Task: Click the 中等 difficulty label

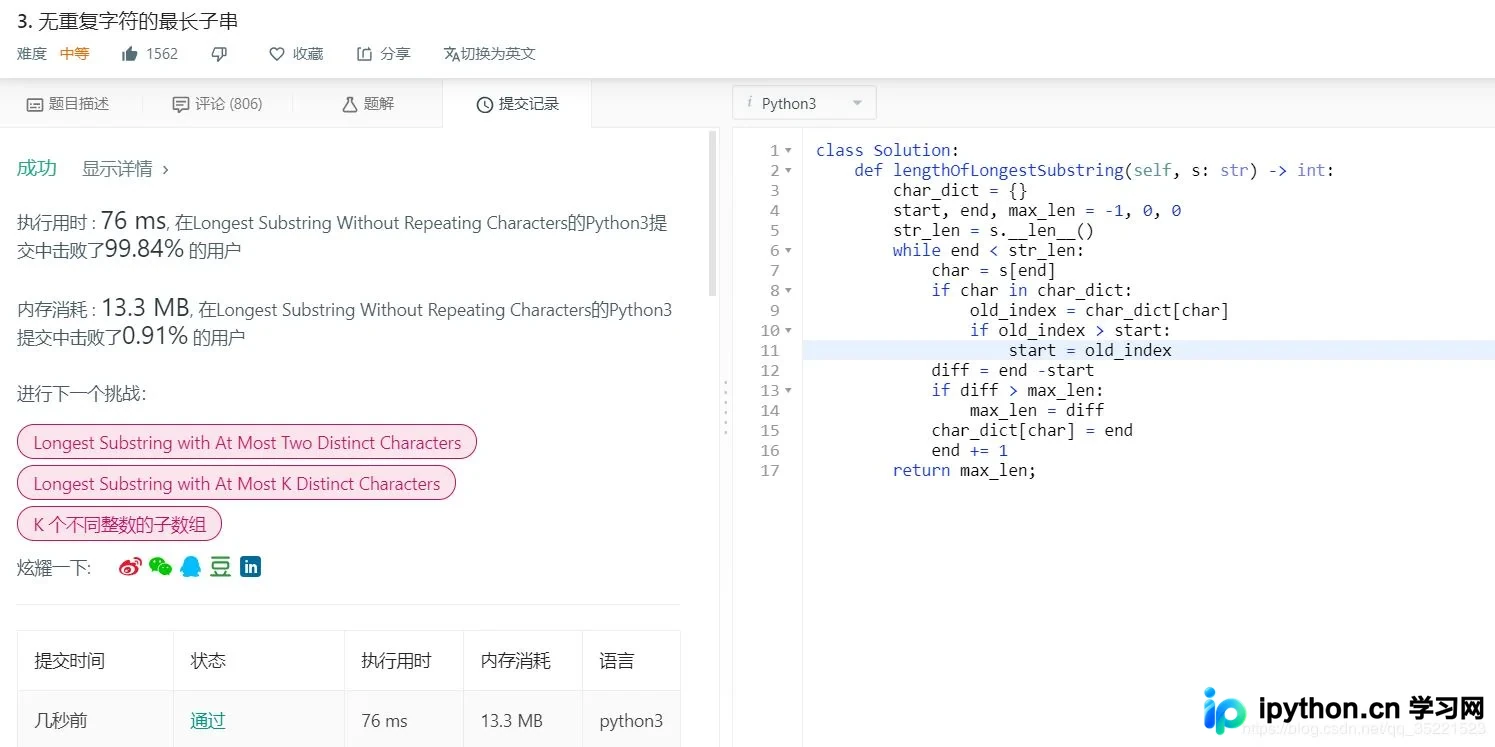Action: (74, 54)
